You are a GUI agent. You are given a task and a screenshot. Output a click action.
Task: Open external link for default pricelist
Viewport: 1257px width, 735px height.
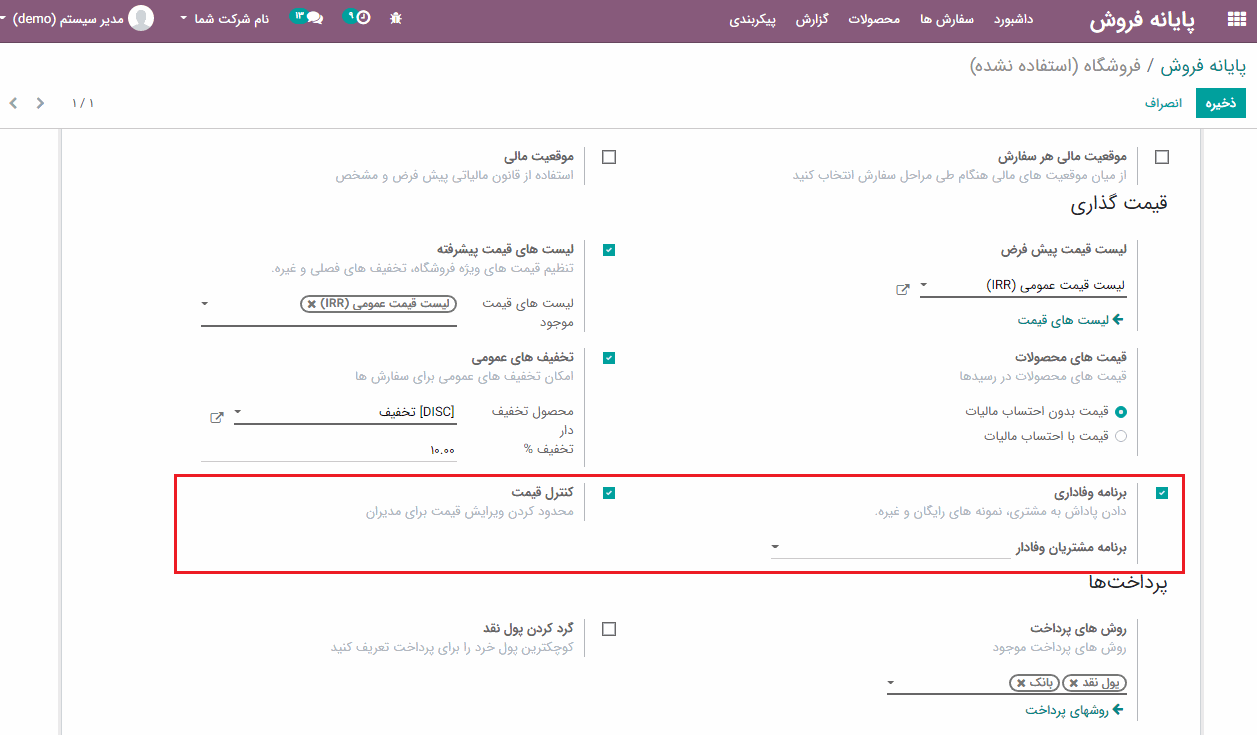(x=902, y=289)
